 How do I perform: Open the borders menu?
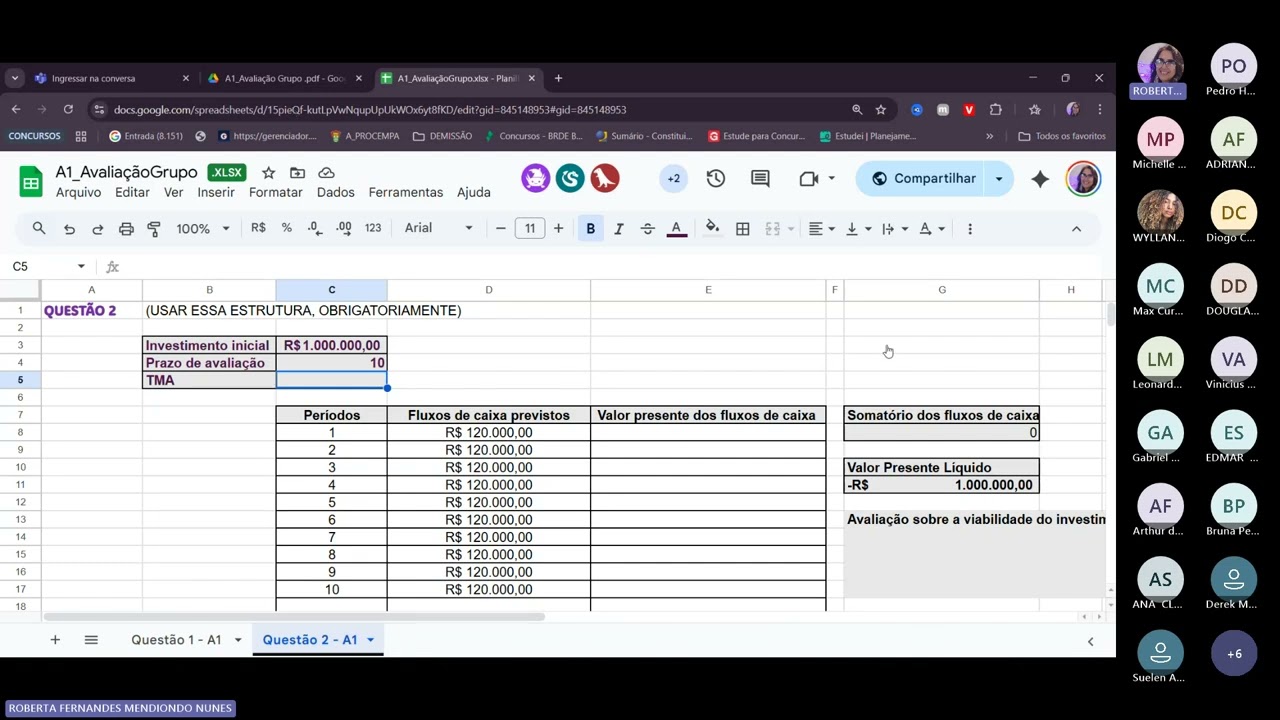click(x=743, y=229)
